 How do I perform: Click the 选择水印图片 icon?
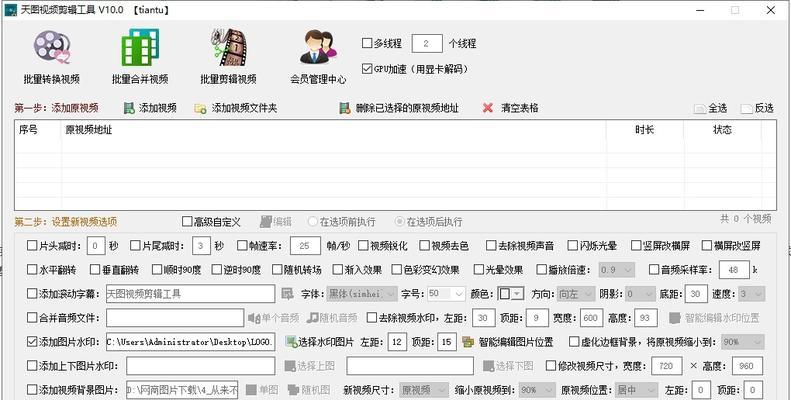tap(291, 342)
